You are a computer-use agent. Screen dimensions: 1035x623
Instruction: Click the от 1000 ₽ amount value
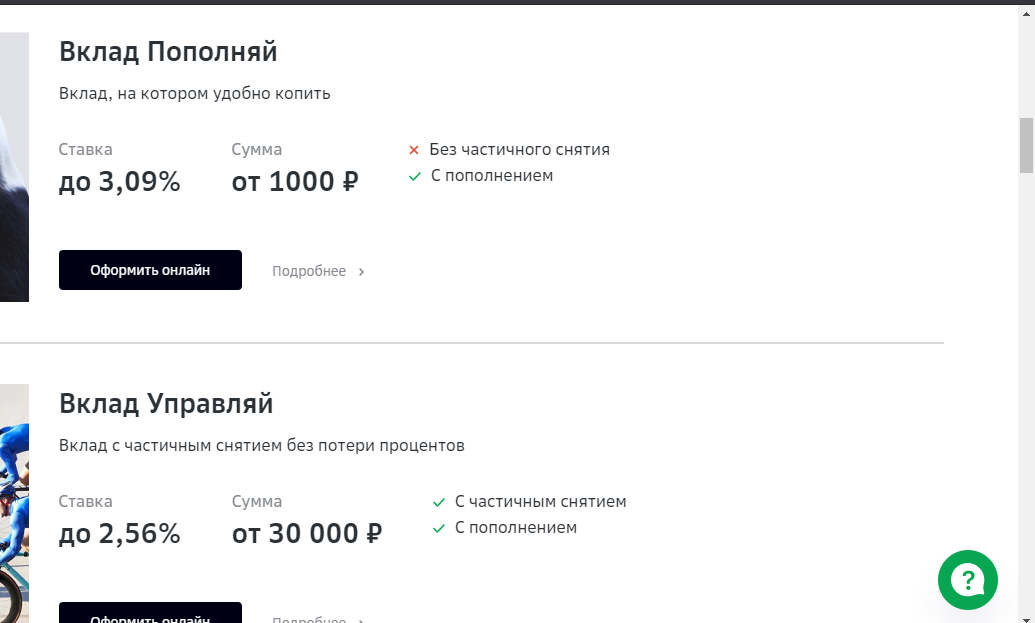tap(295, 181)
